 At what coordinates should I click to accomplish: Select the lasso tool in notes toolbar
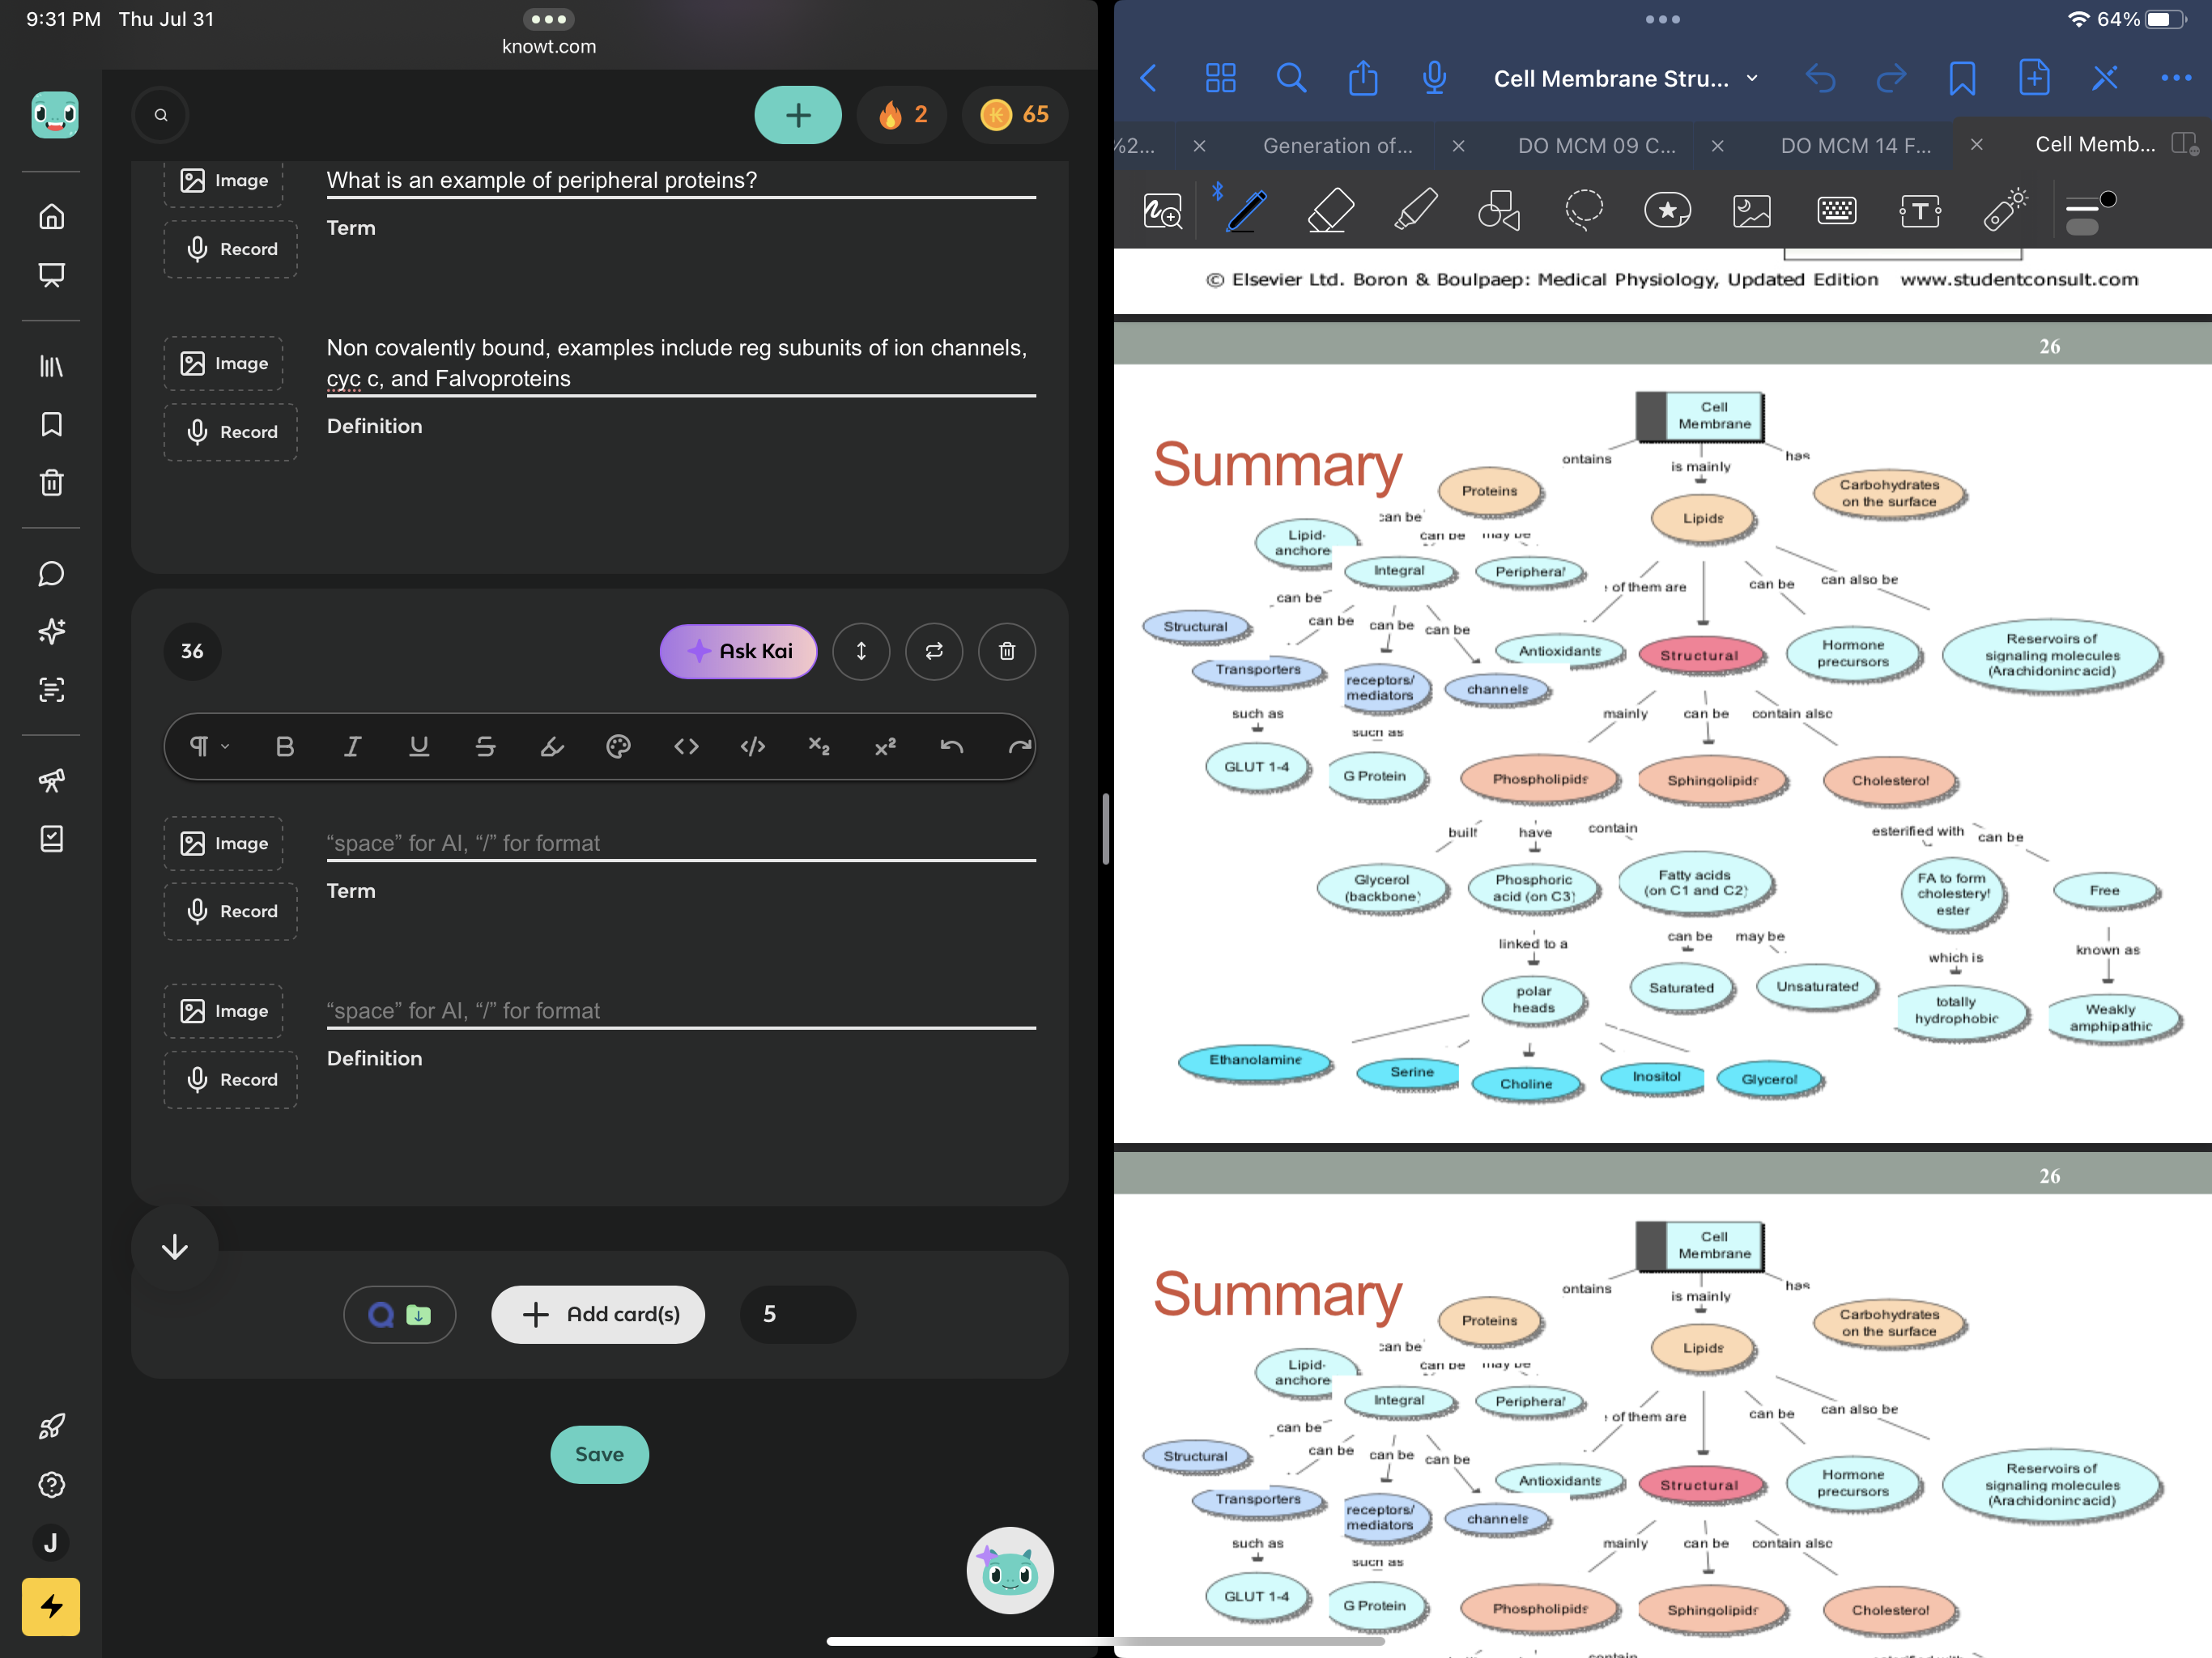click(1584, 210)
